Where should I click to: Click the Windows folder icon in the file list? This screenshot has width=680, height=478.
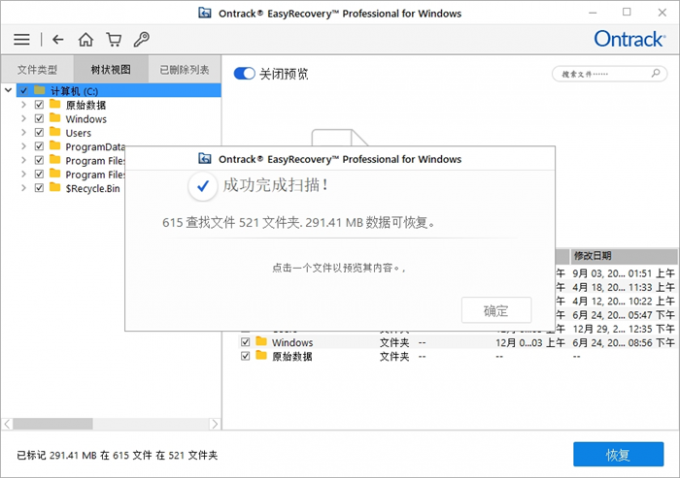(261, 342)
